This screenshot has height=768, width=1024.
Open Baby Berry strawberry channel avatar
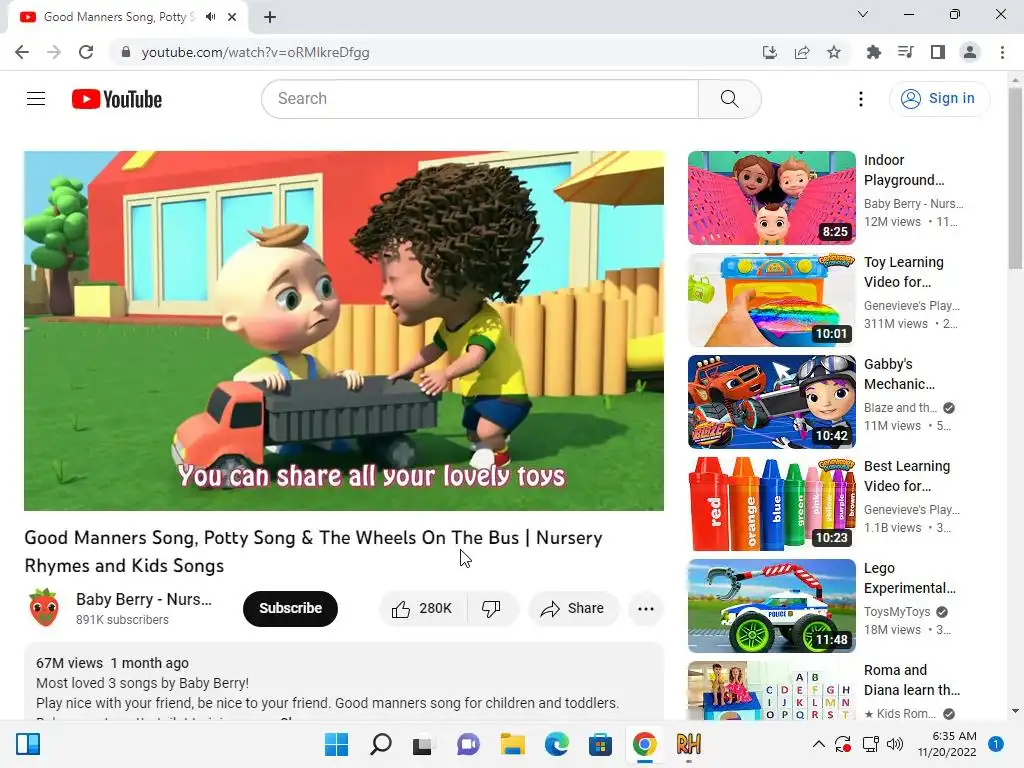(x=44, y=608)
